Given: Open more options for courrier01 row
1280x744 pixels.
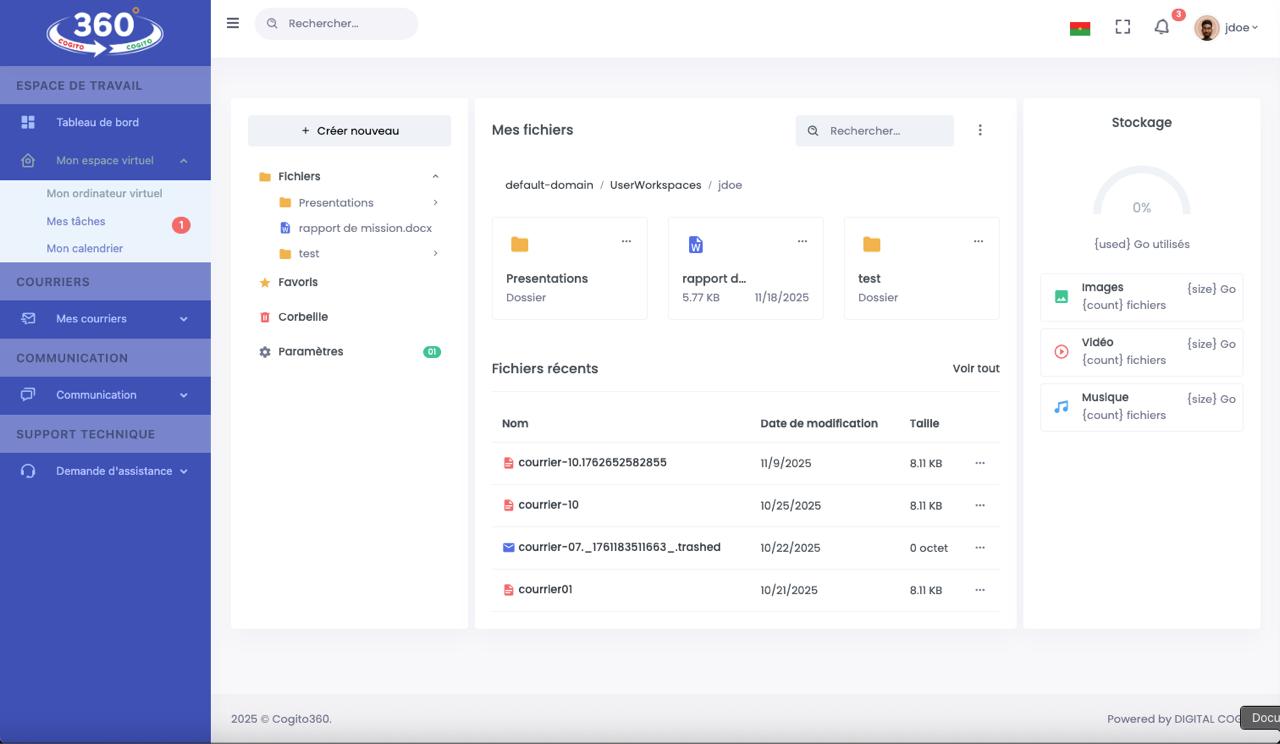Looking at the screenshot, I should (980, 590).
